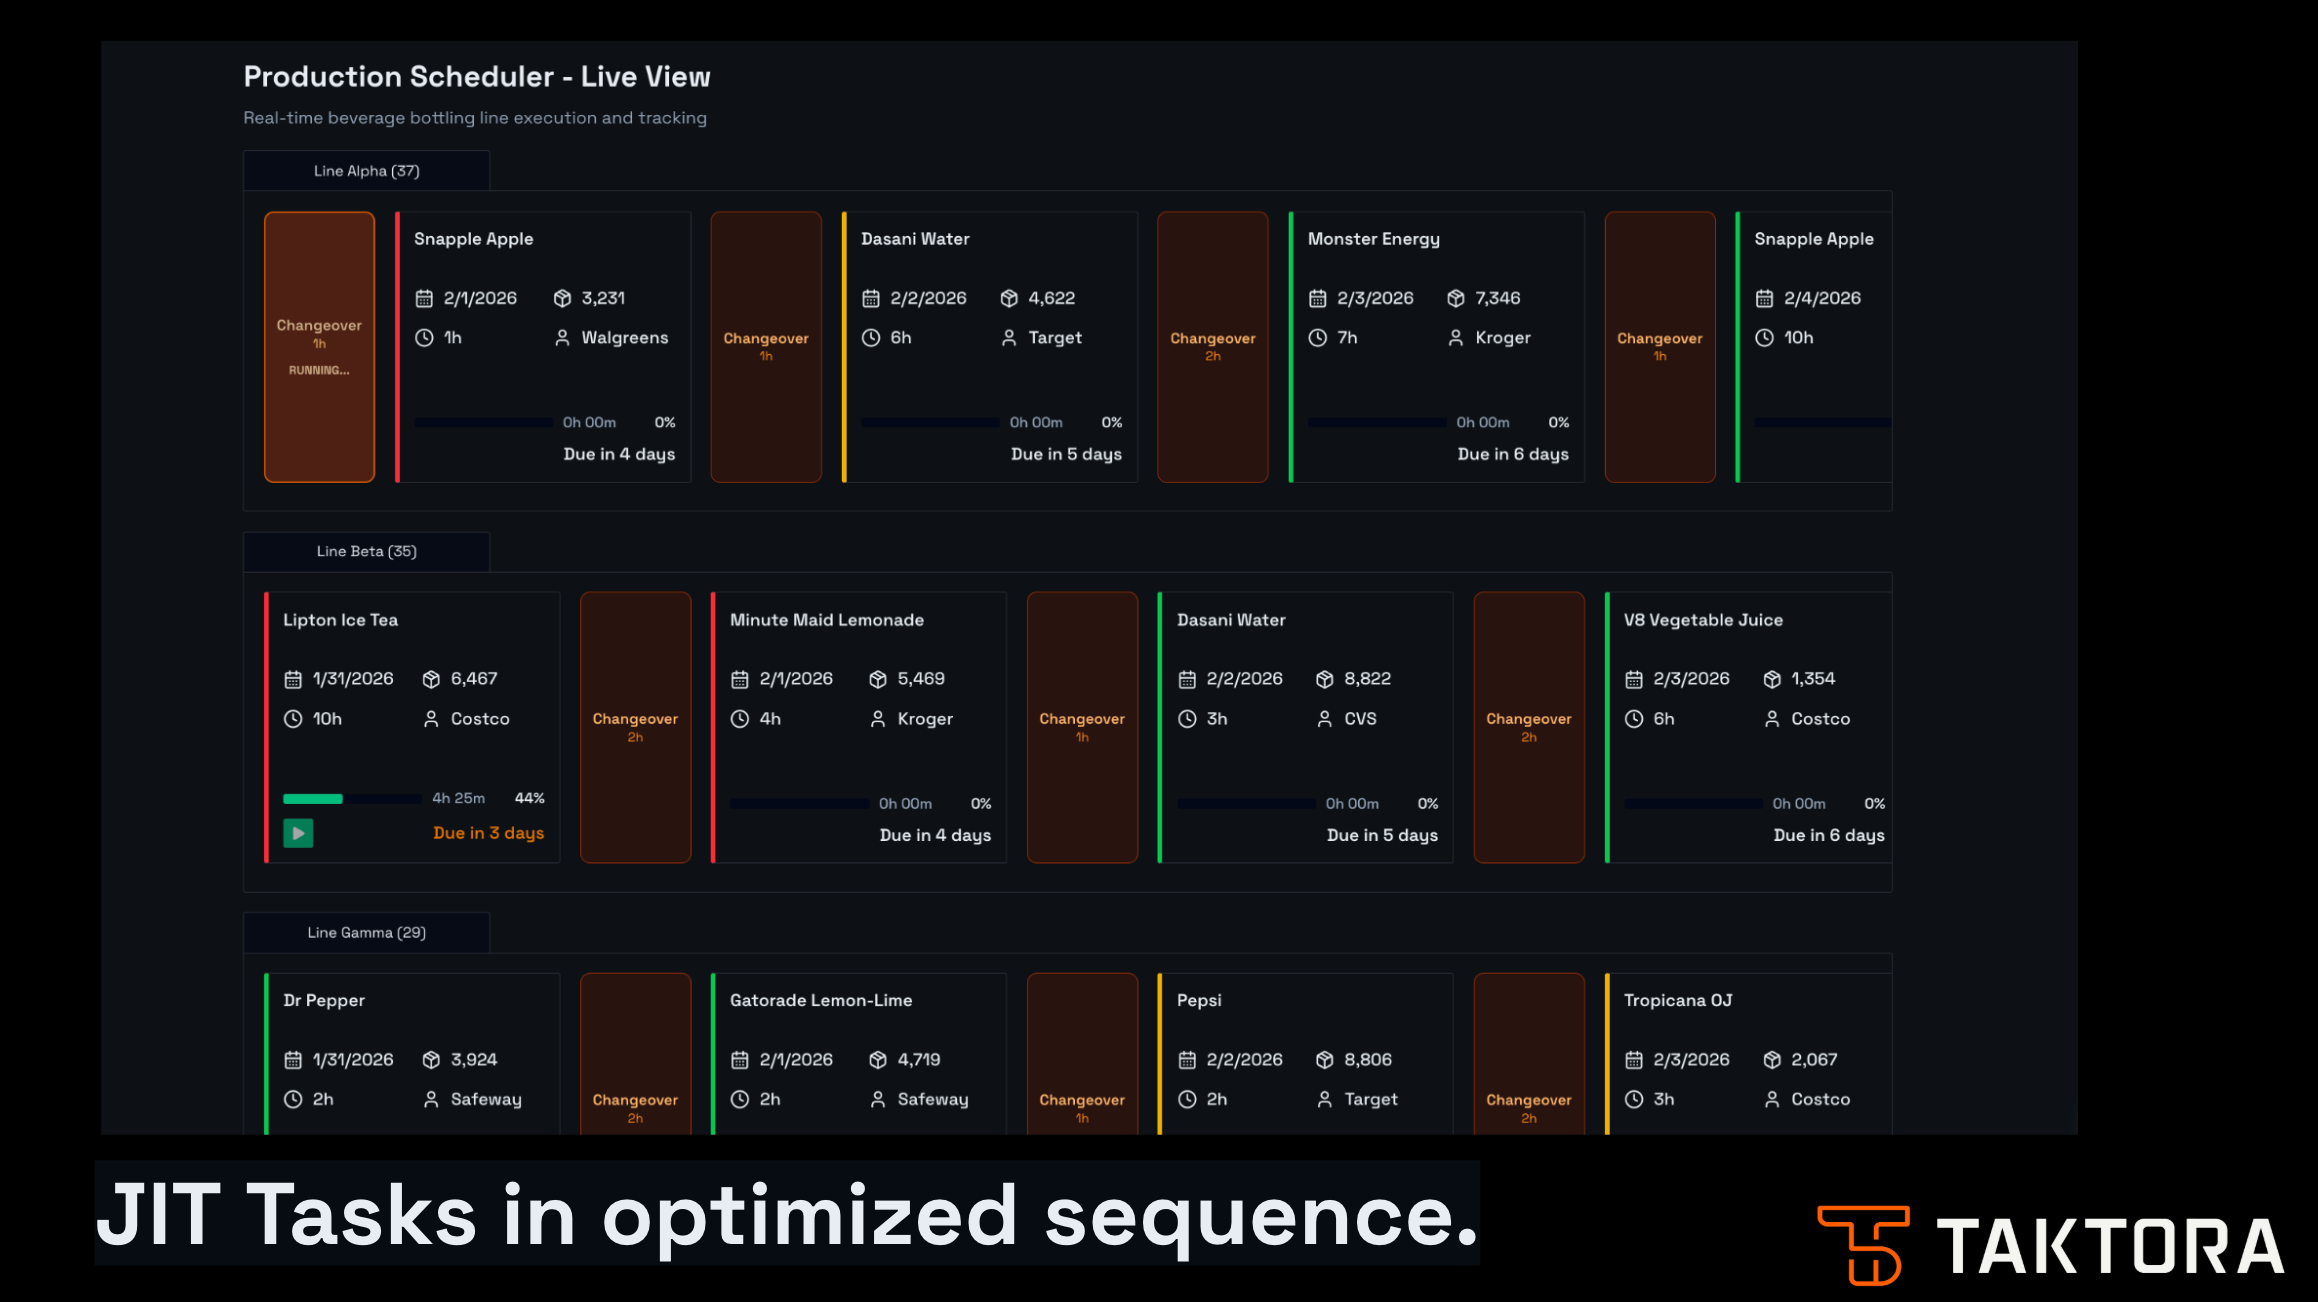Viewport: 2318px width, 1302px height.
Task: Open the running Changeover block on Line Alpha
Action: coord(318,346)
